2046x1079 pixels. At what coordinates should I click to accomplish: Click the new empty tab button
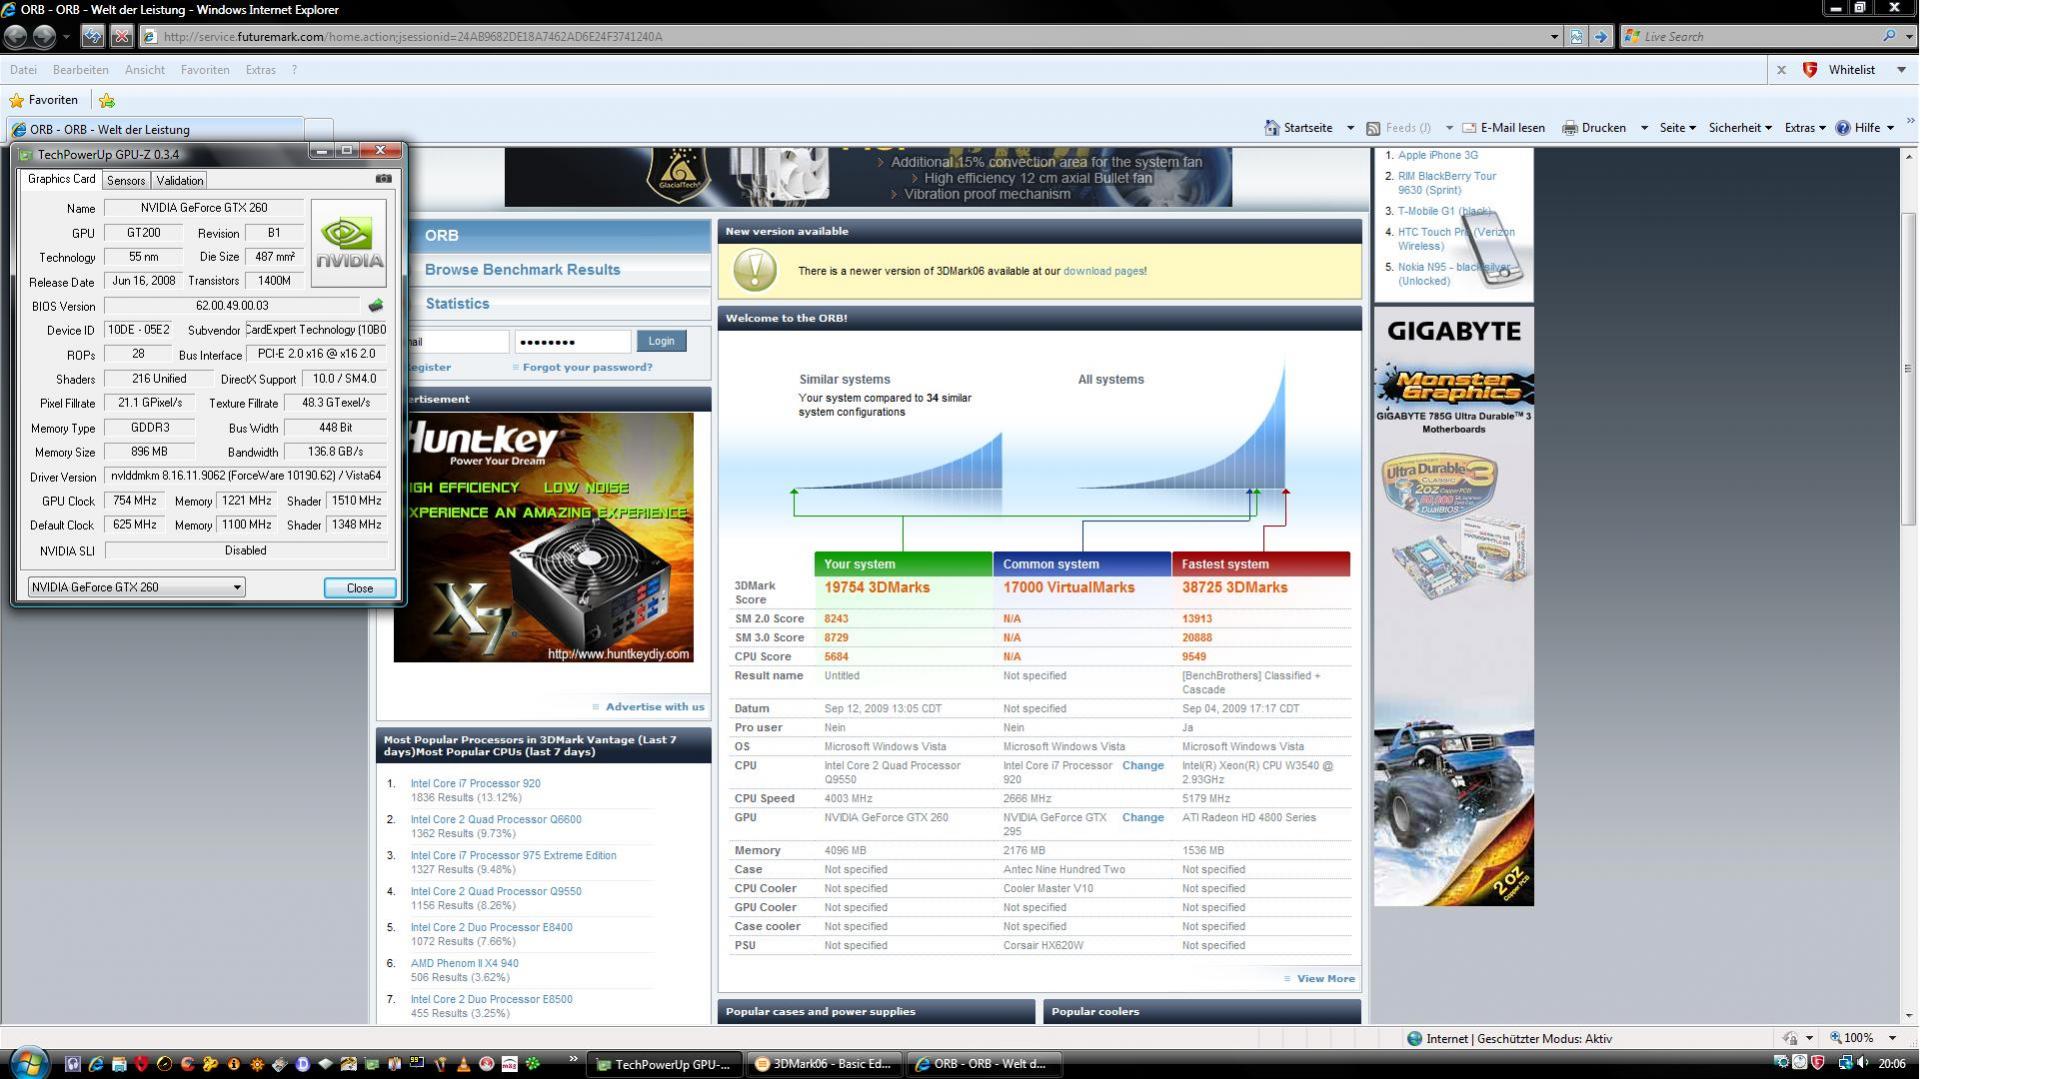tap(318, 130)
